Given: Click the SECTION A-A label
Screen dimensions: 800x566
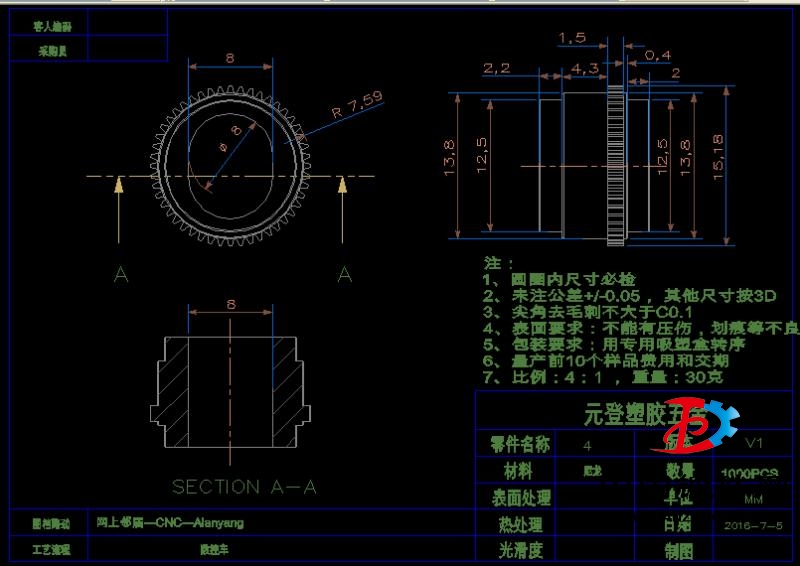Looking at the screenshot, I should 244,487.
